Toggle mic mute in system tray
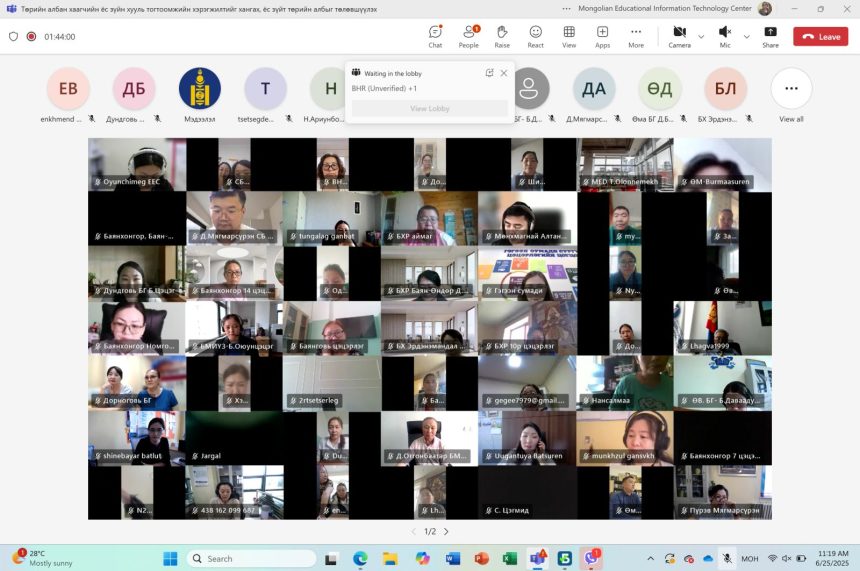860x571 pixels. click(x=727, y=558)
